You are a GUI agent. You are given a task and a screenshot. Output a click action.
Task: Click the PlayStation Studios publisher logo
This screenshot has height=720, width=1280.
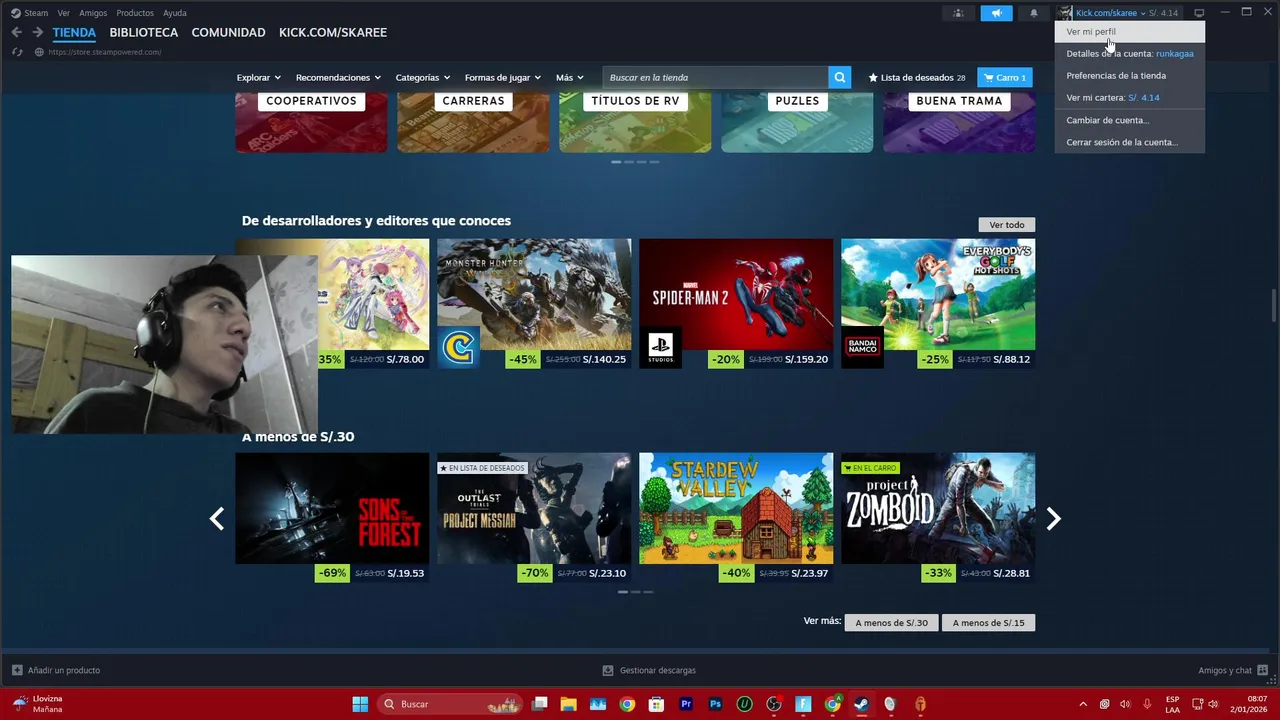tap(660, 347)
